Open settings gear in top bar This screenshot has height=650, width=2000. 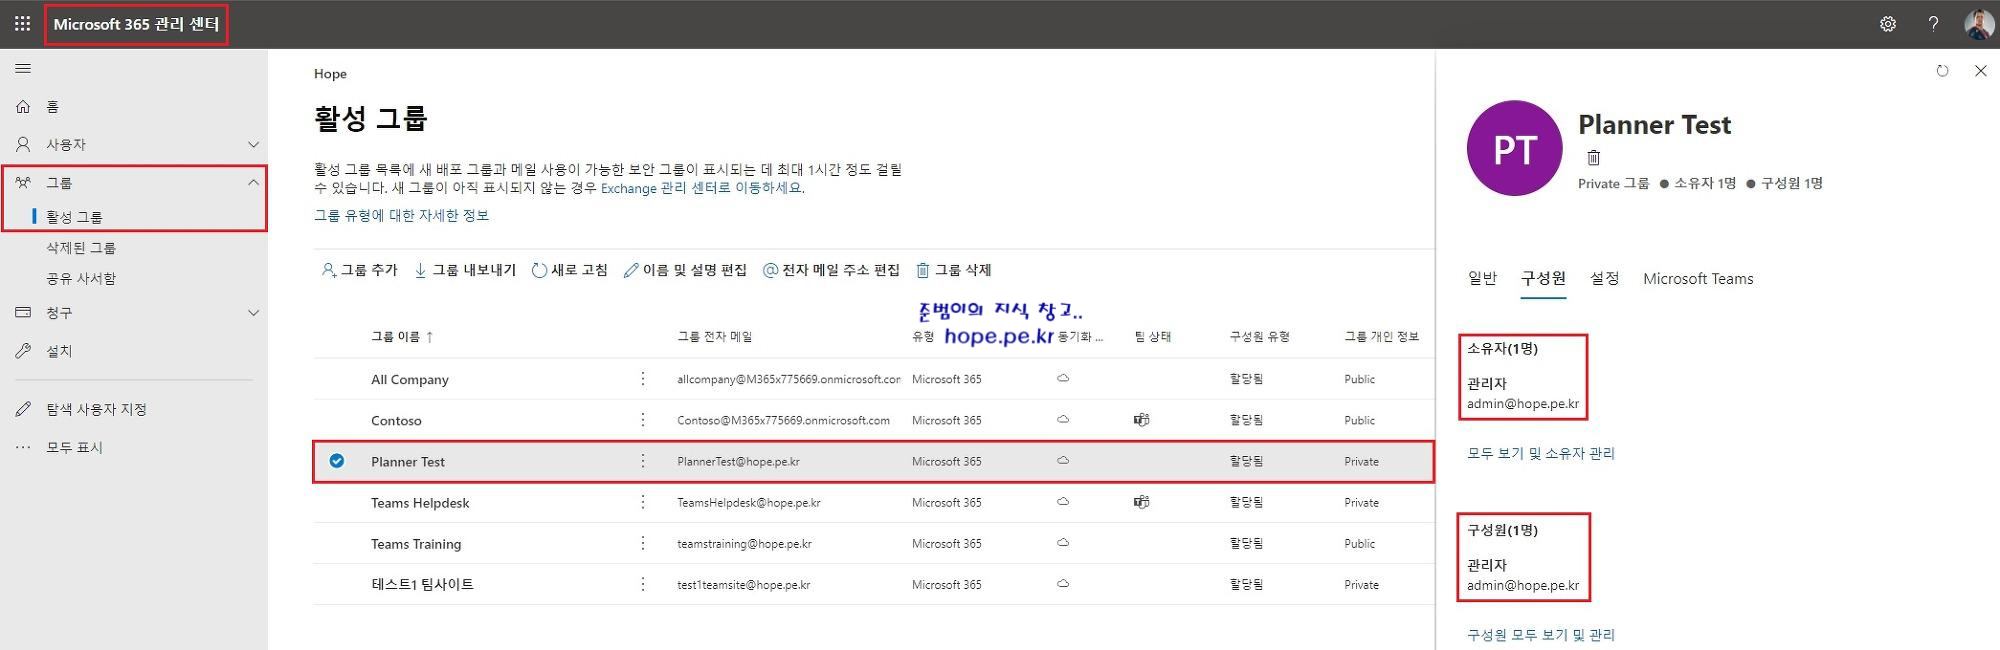tap(1888, 24)
